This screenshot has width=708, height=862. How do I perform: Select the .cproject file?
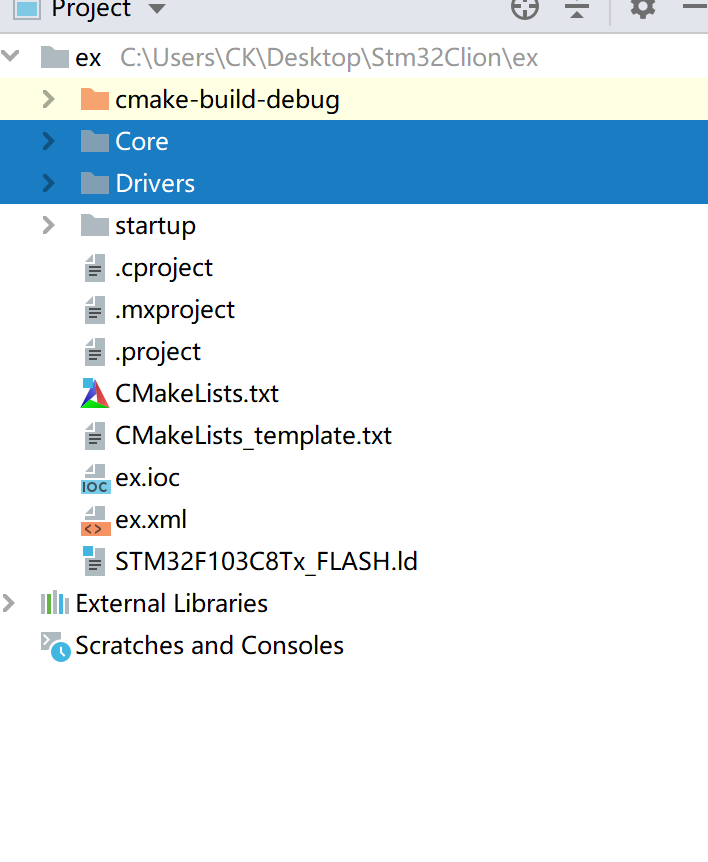click(x=163, y=268)
